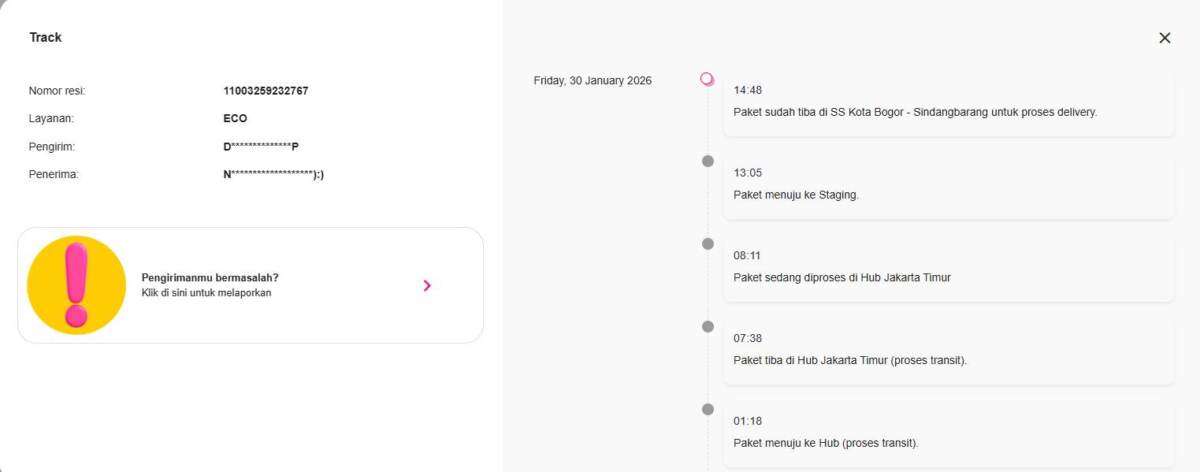The width and height of the screenshot is (1200, 472).
Task: Click the yellow exclamation warning icon
Action: (76, 285)
